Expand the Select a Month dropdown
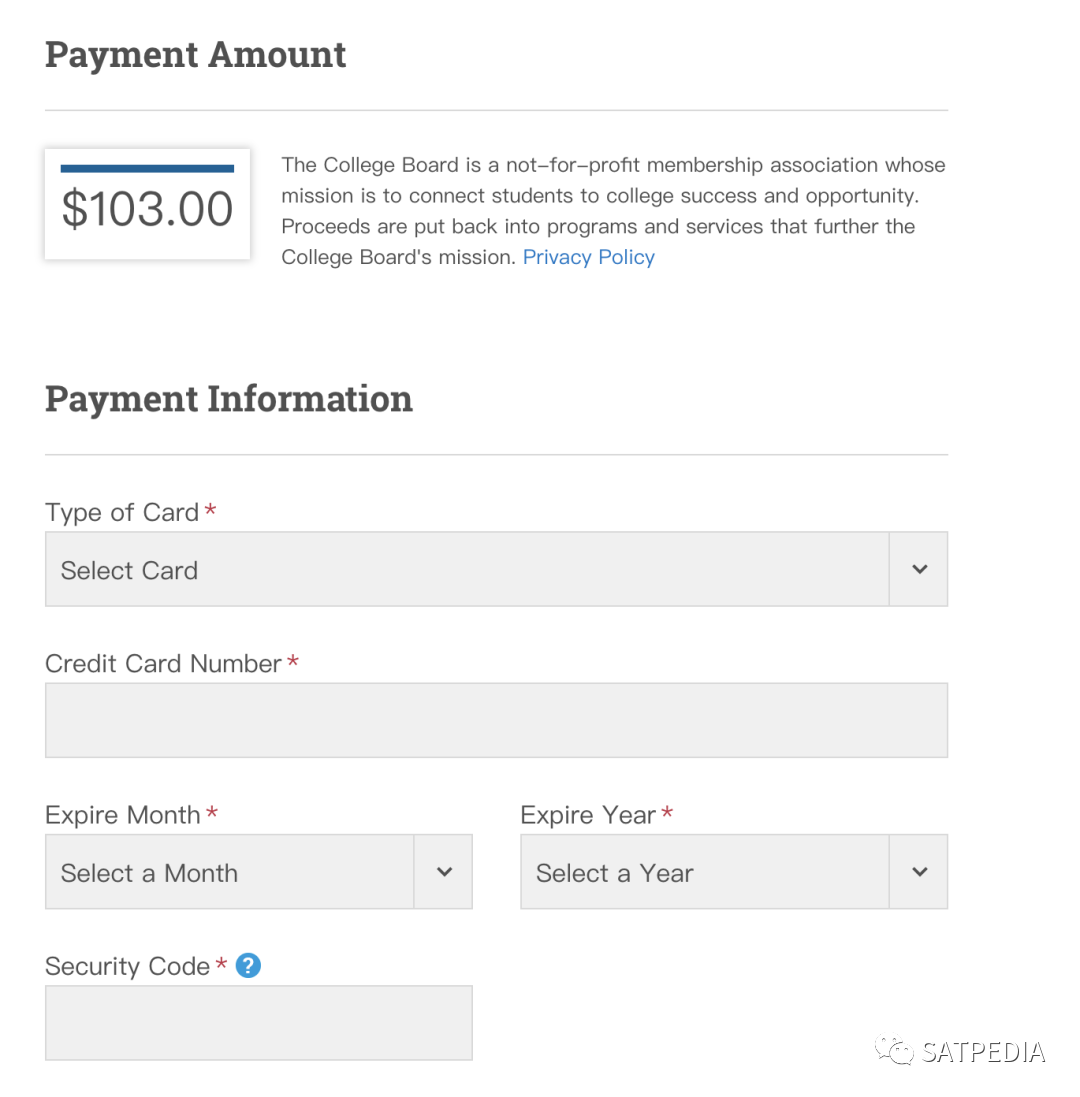Screen dimensions: 1080x1097 [230, 872]
